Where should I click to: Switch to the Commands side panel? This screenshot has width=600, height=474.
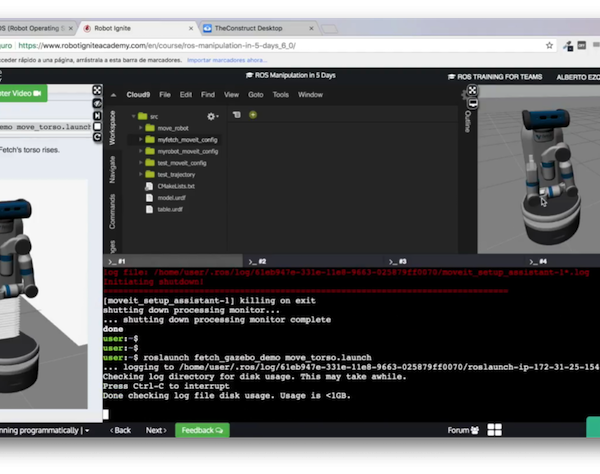click(112, 212)
